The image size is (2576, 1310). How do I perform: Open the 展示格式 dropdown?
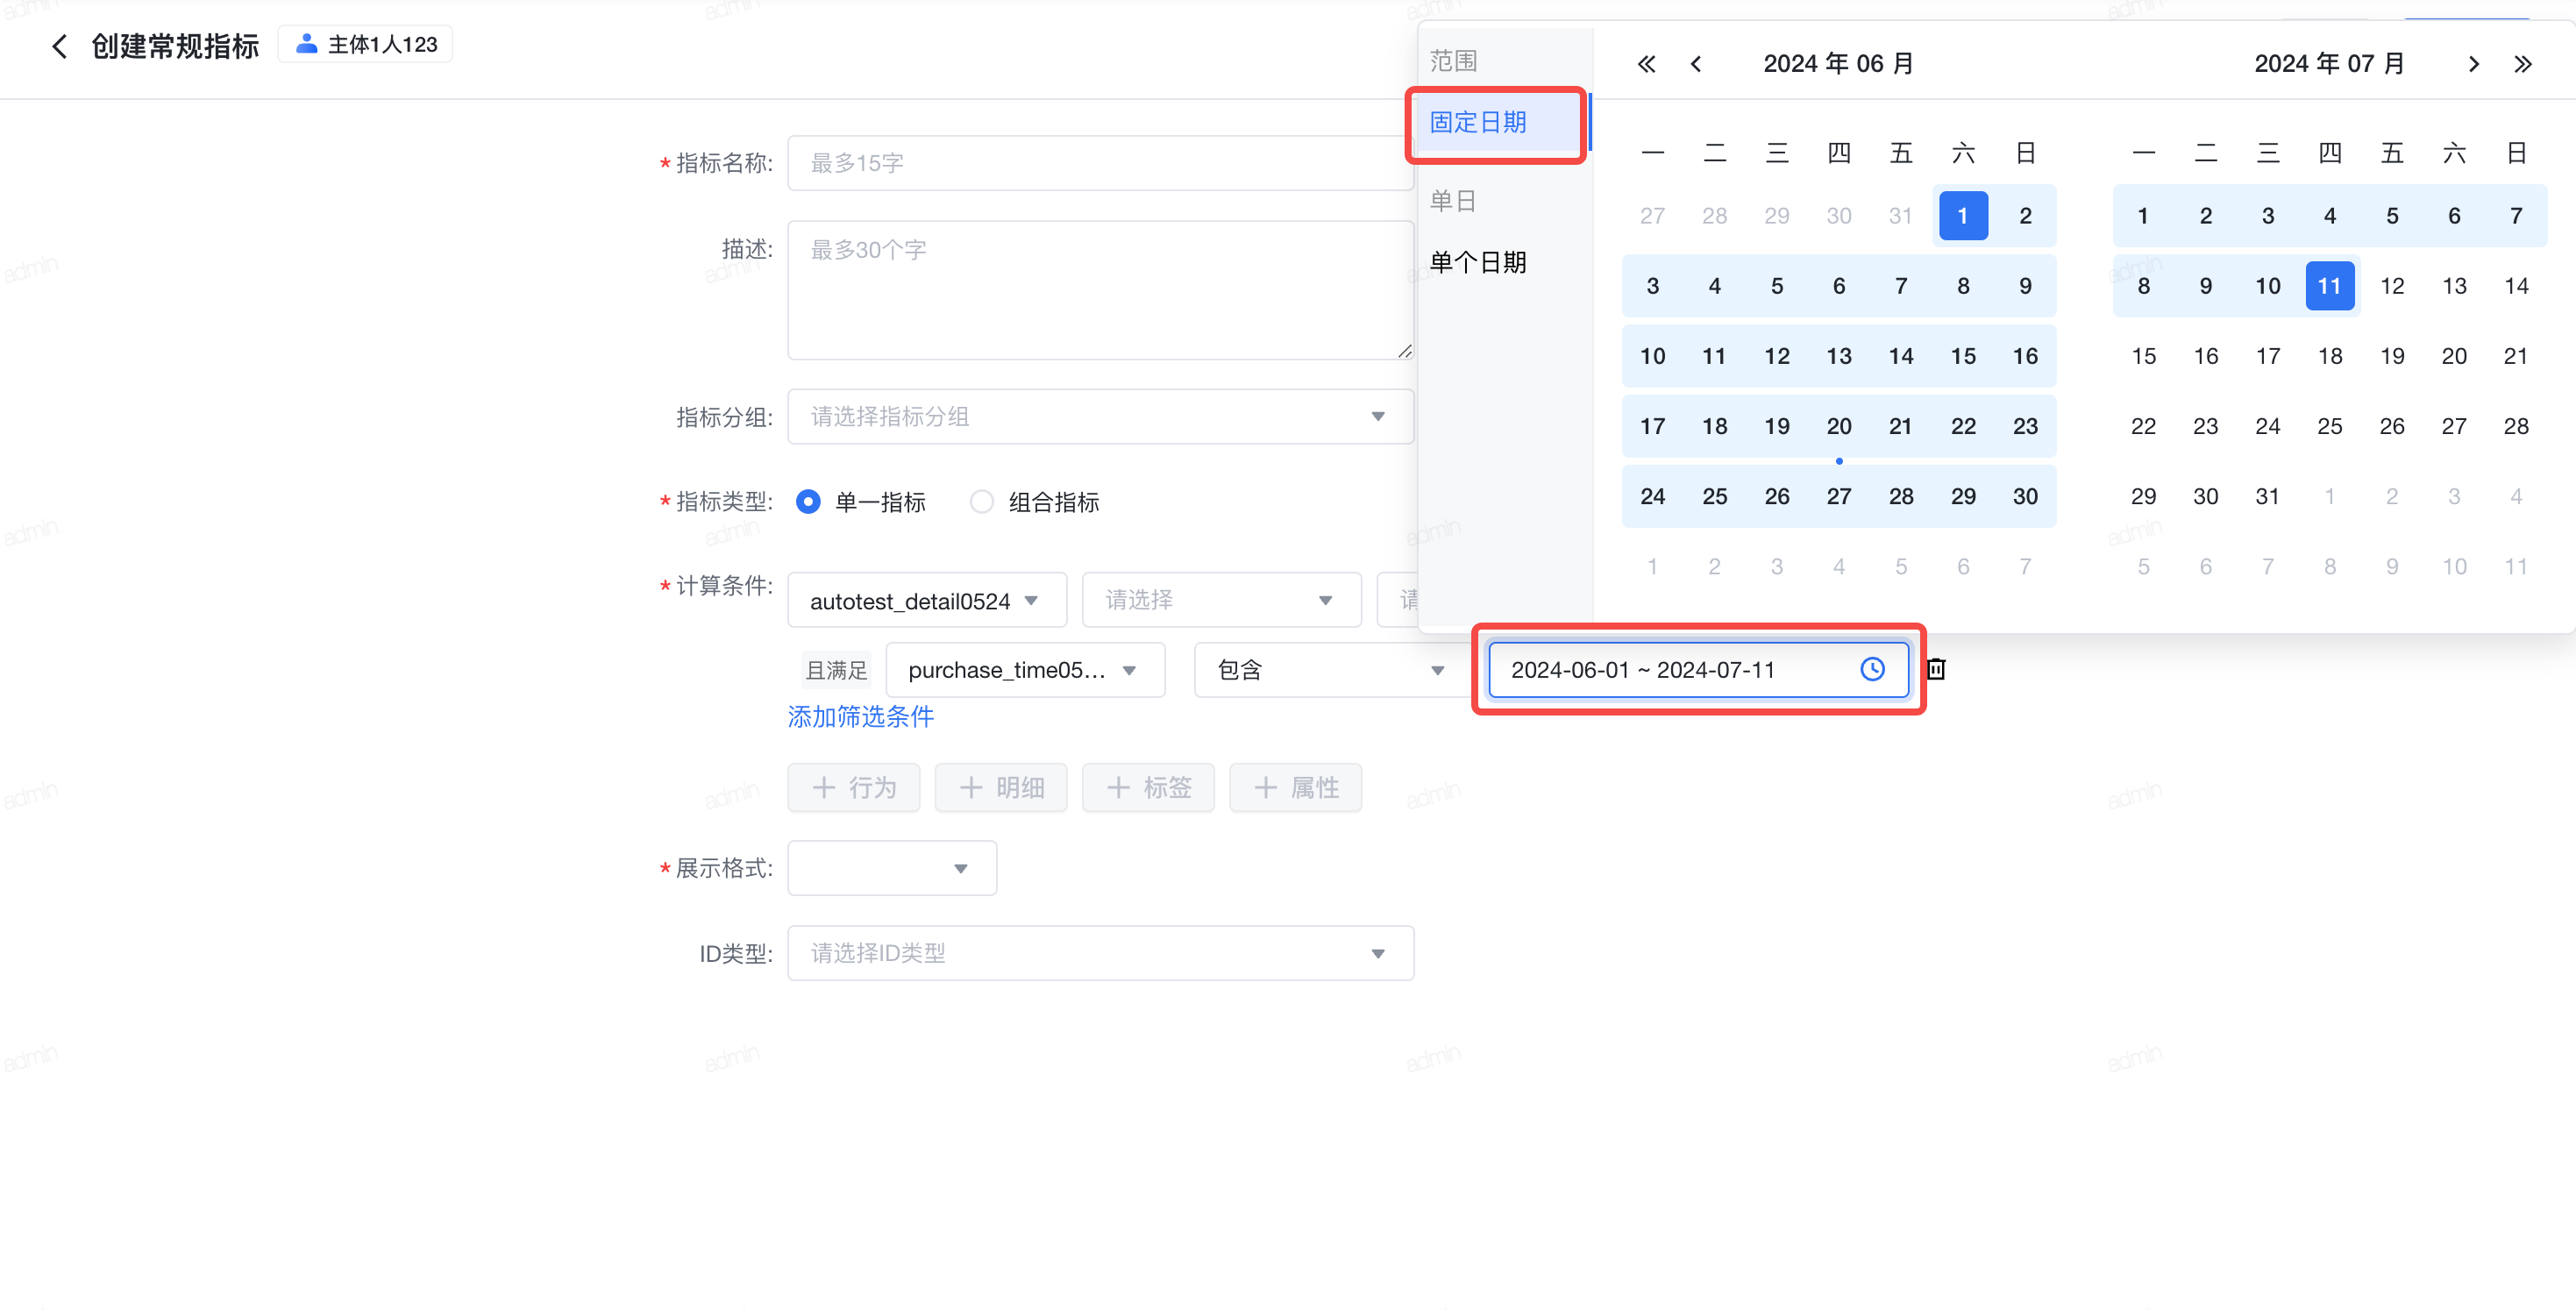click(892, 868)
